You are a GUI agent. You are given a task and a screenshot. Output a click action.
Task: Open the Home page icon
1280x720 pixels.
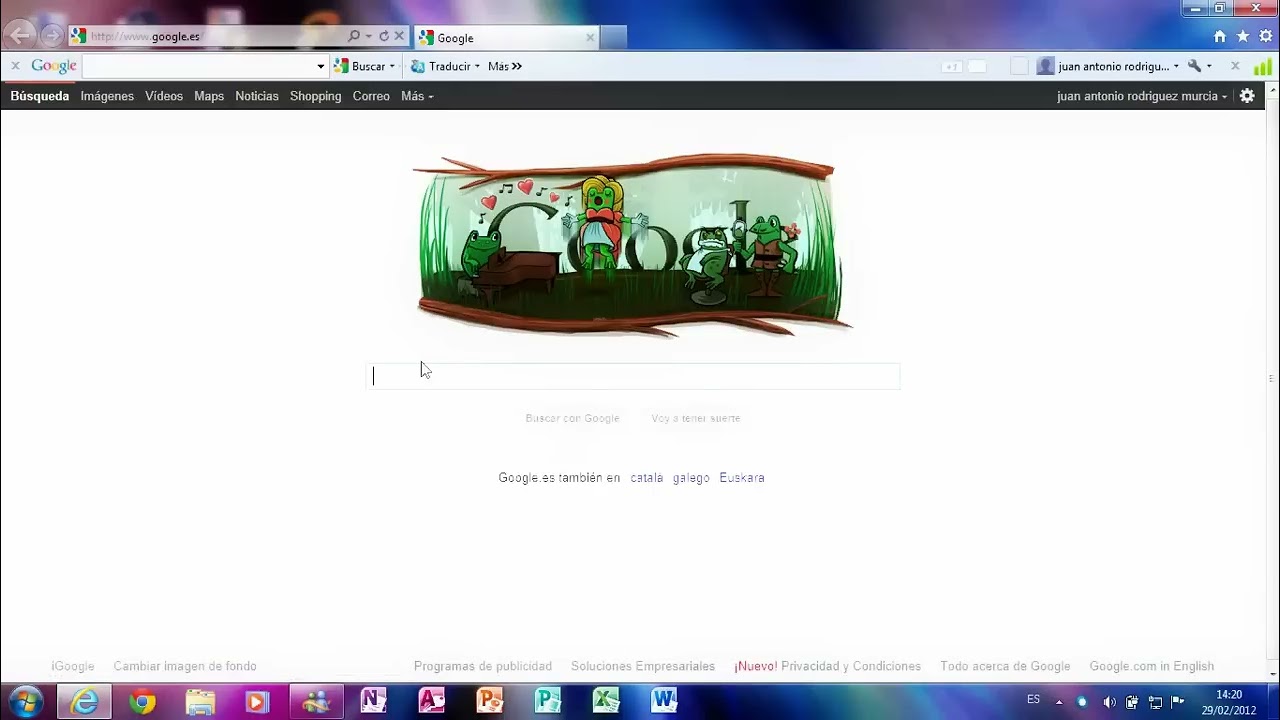1220,36
